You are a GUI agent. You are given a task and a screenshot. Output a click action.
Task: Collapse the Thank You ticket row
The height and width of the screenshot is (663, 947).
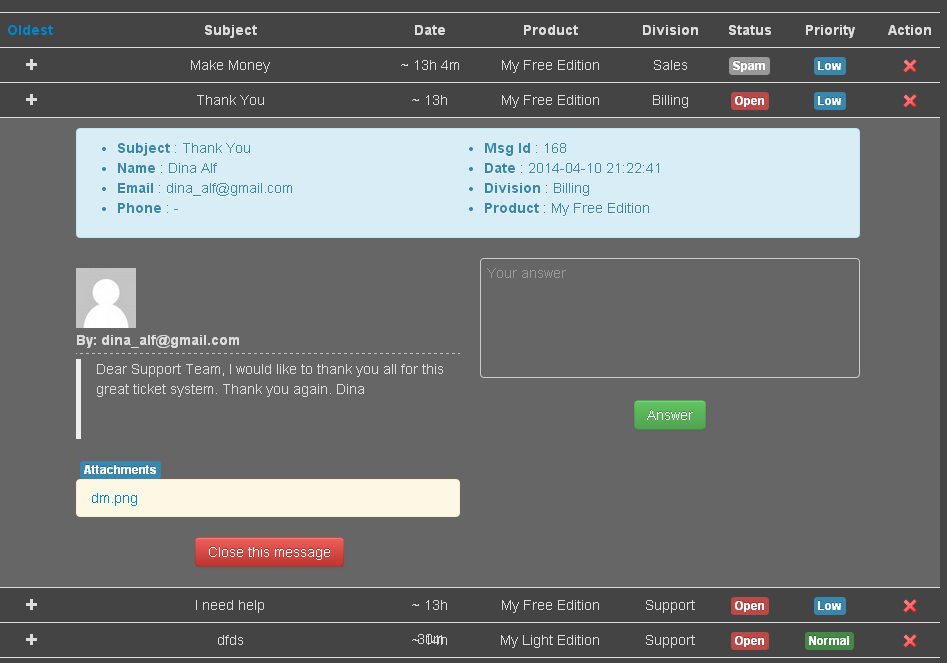(x=31, y=100)
